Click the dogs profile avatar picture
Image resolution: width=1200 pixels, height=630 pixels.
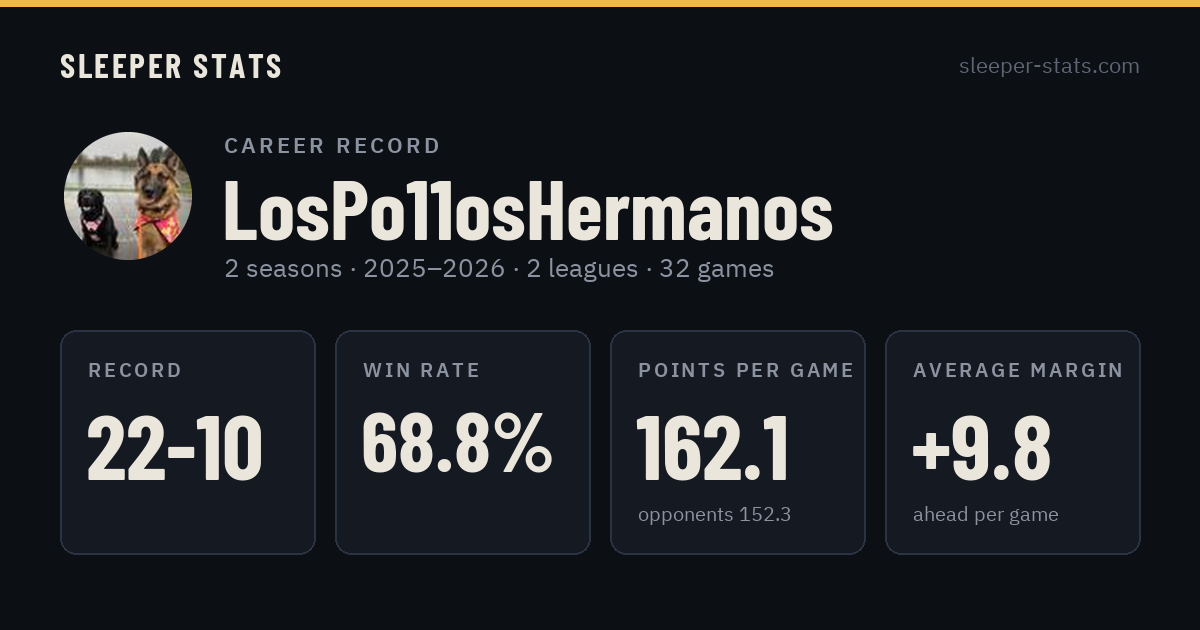tap(128, 196)
